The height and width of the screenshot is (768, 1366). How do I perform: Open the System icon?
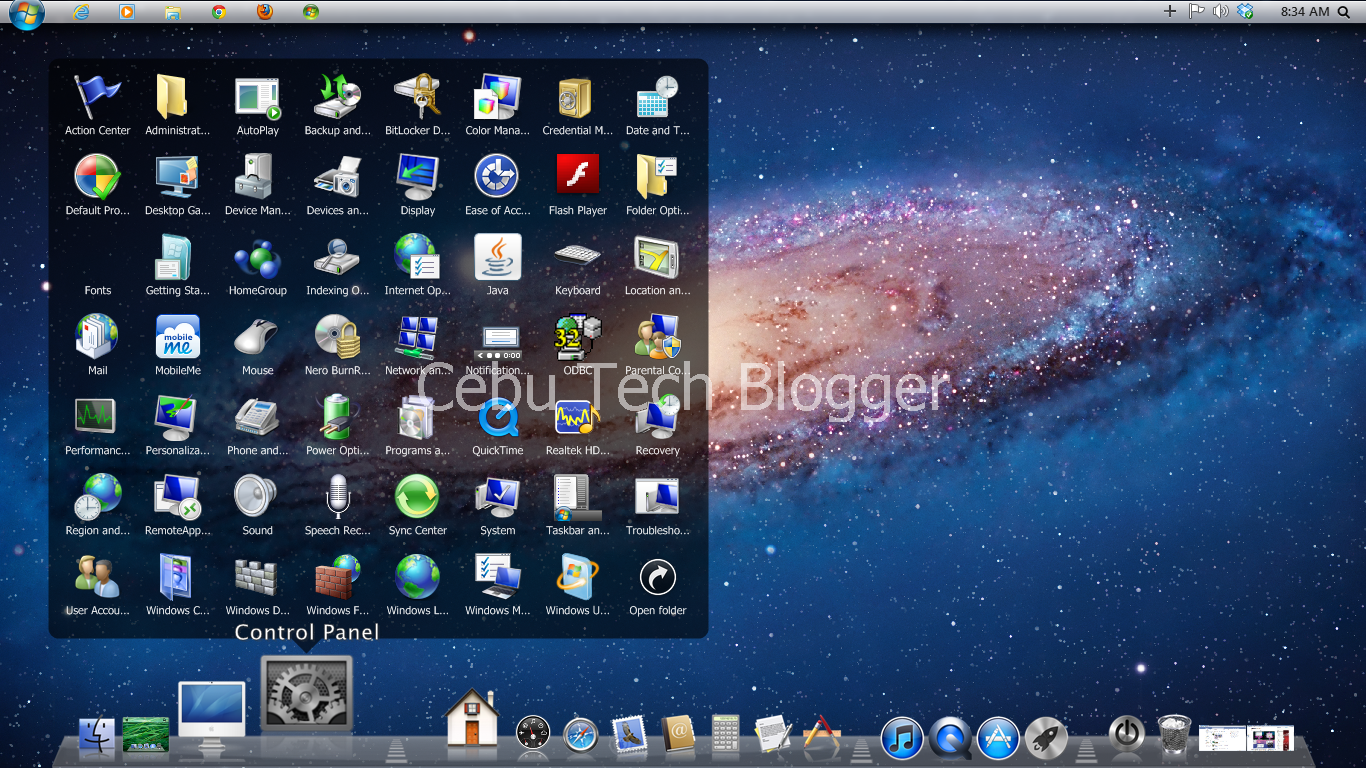(x=498, y=497)
